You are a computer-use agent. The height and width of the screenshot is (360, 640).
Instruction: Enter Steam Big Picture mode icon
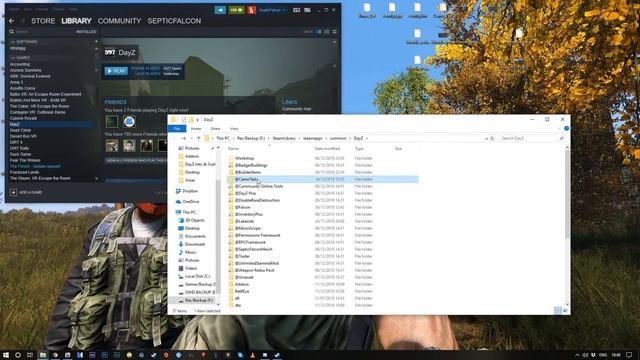click(307, 10)
